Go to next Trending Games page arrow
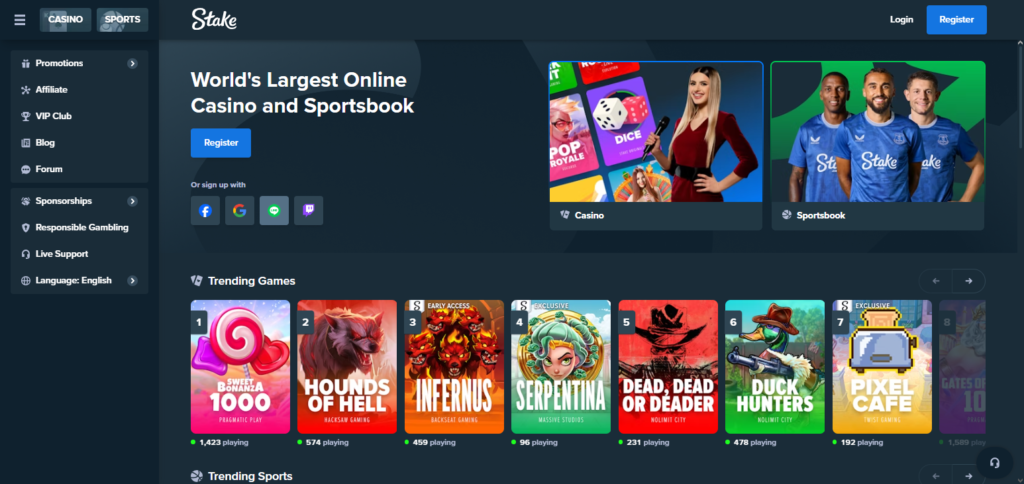 (x=968, y=281)
